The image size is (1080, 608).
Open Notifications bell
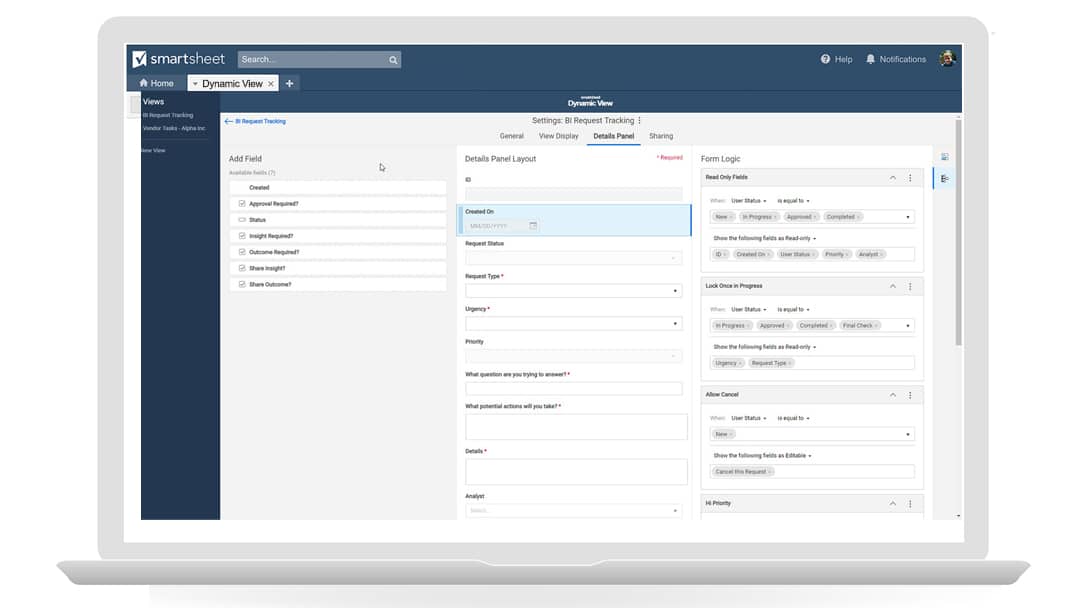click(x=895, y=59)
